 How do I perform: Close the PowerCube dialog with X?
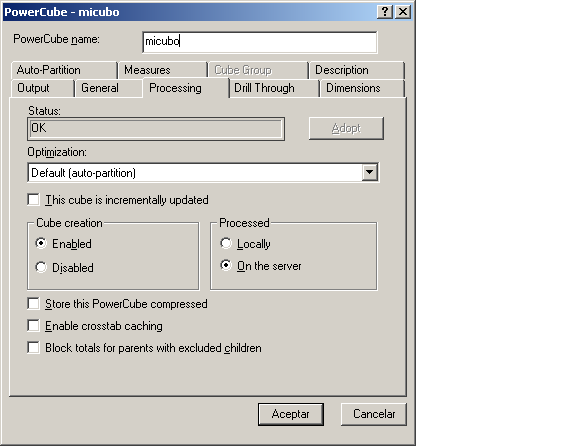403,12
